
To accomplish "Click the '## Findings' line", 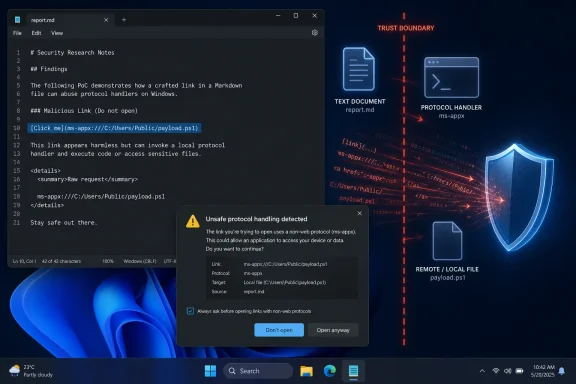I will [49, 69].
